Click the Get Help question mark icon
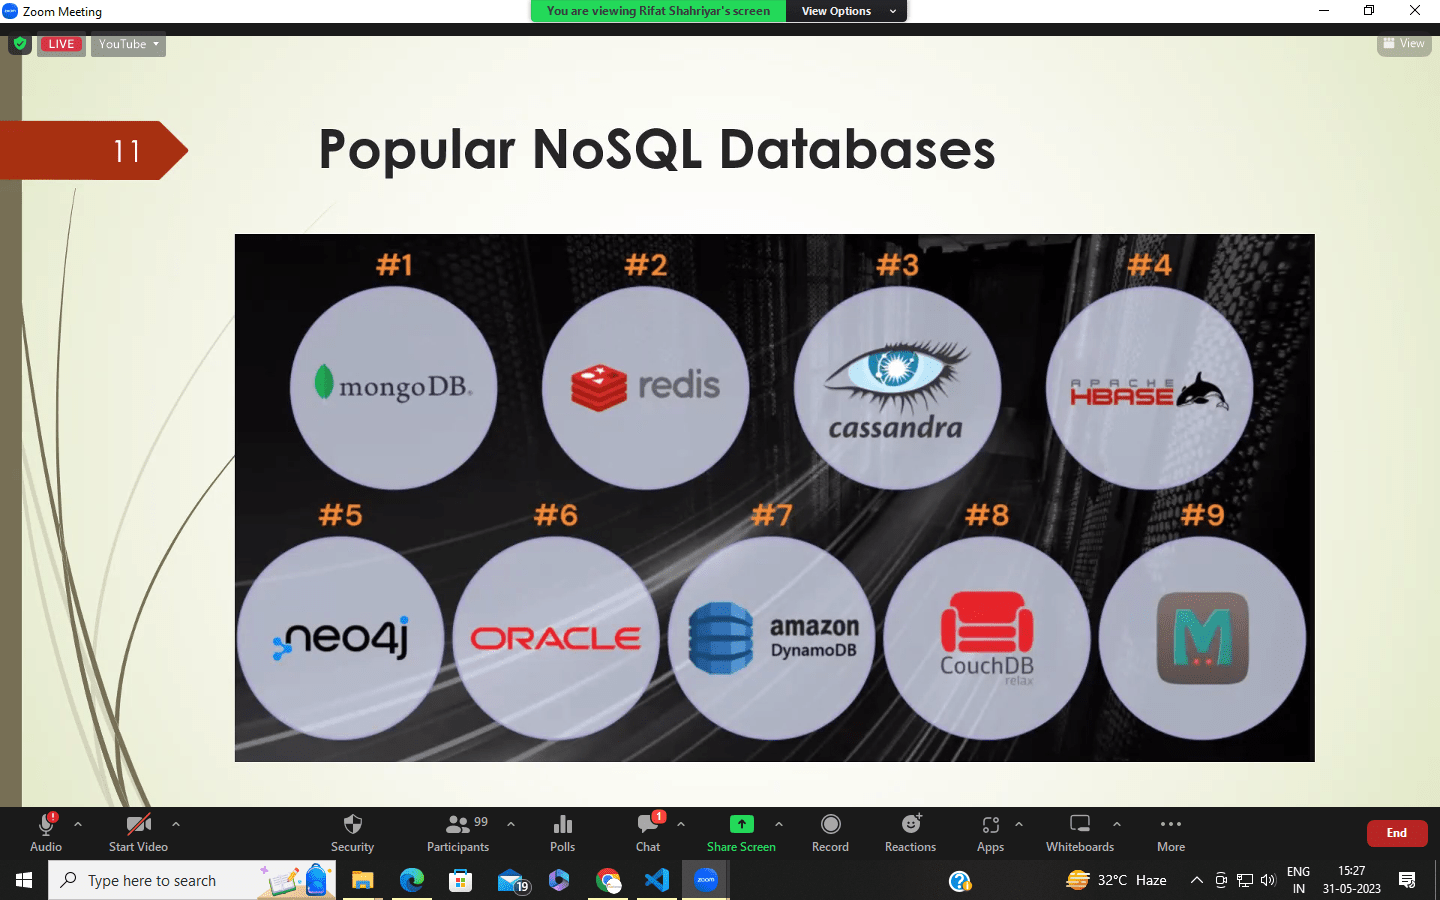Image resolution: width=1440 pixels, height=900 pixels. (960, 881)
